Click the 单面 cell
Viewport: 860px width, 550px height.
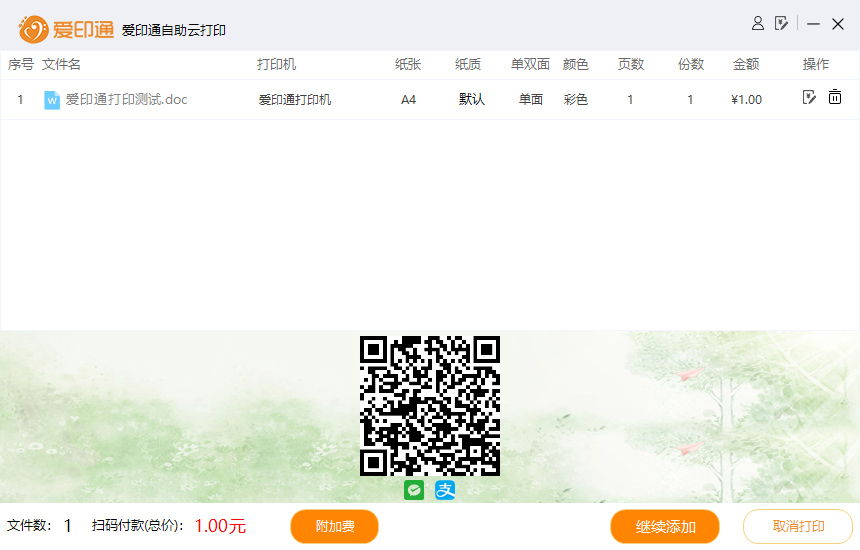pos(531,99)
